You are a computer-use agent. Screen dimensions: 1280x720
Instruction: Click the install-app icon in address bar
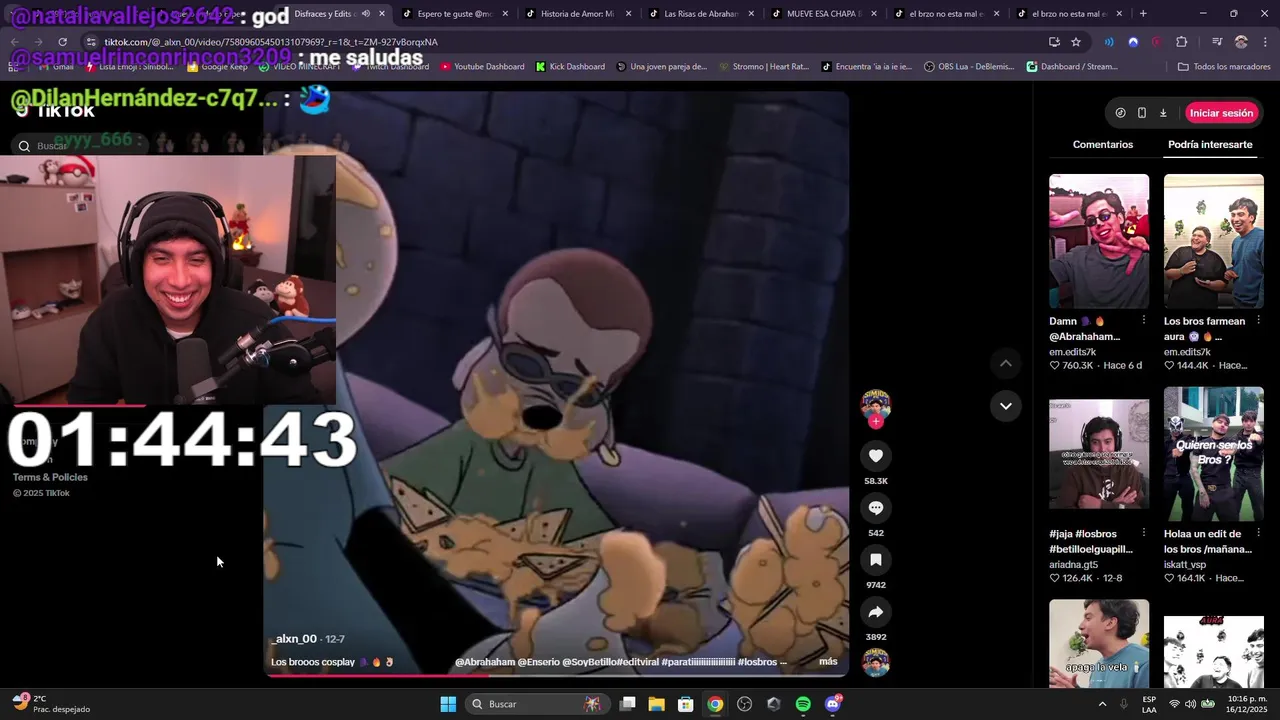[x=1054, y=42]
